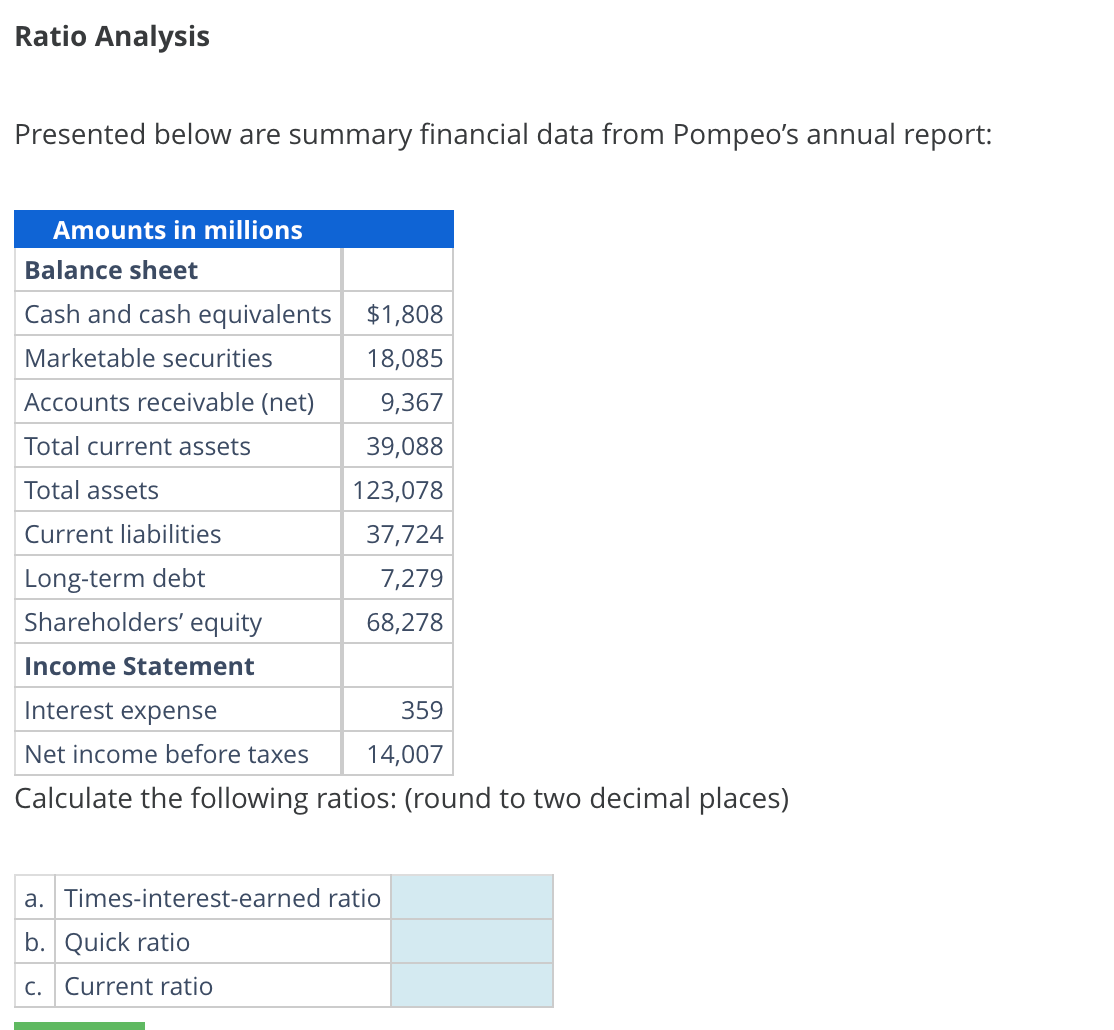This screenshot has height=1030, width=1114.
Task: Click the 123,078 total assets value
Action: [x=398, y=490]
